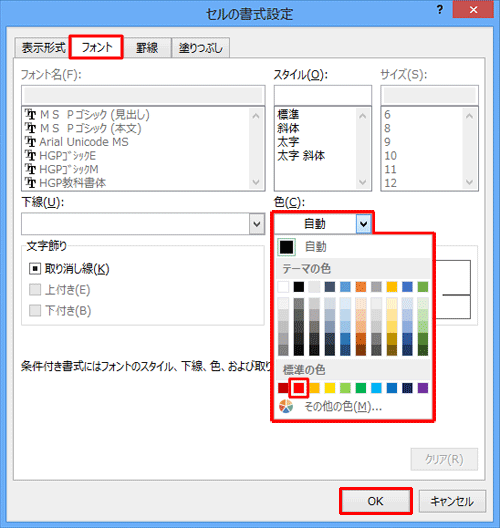Pick gold theme color swatch
The width and height of the screenshot is (500, 528).
click(392, 287)
